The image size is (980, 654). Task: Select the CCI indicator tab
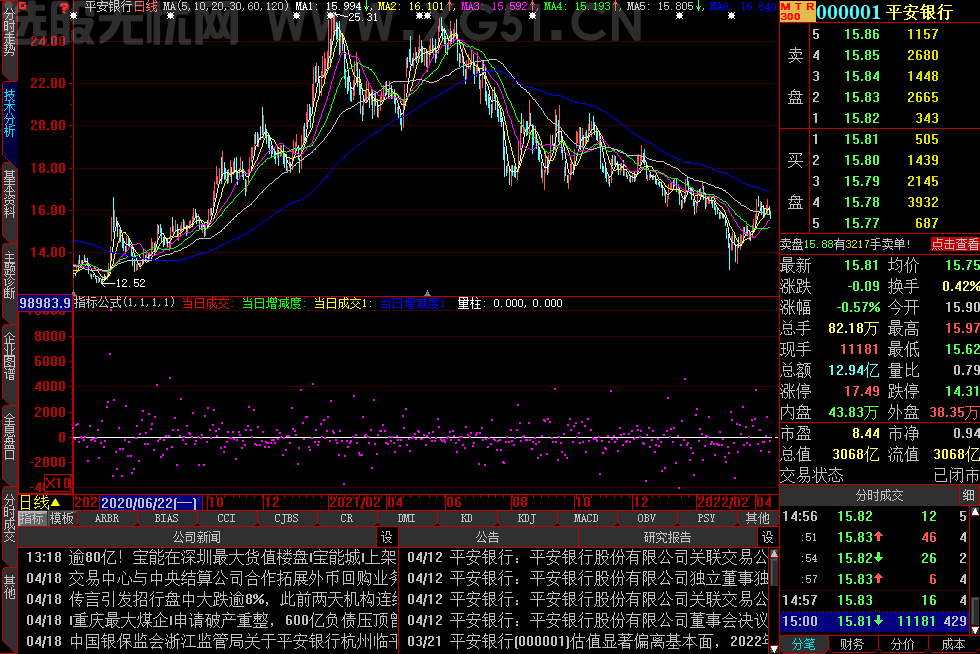226,518
